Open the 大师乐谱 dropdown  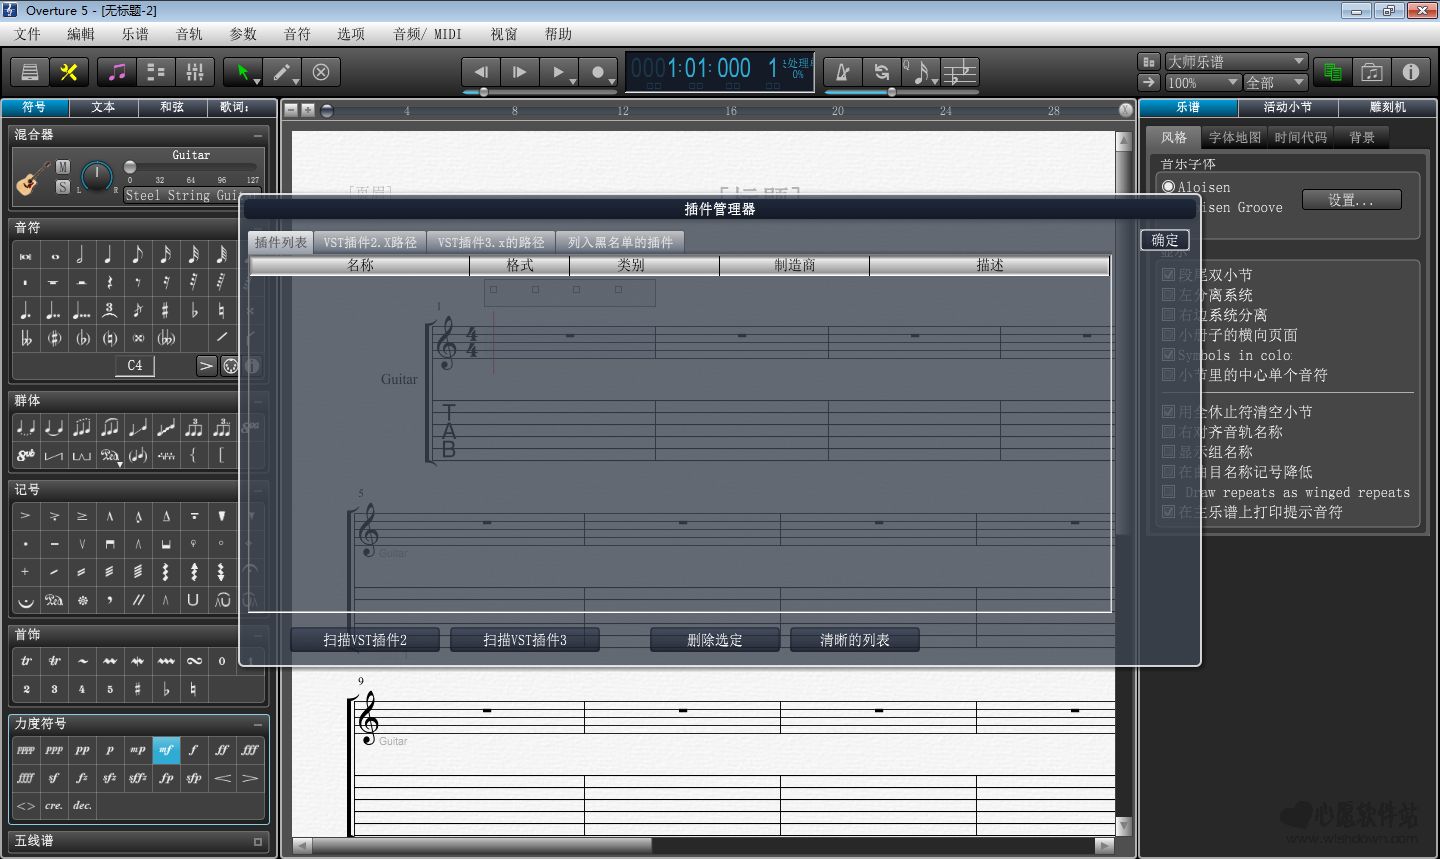point(1236,62)
